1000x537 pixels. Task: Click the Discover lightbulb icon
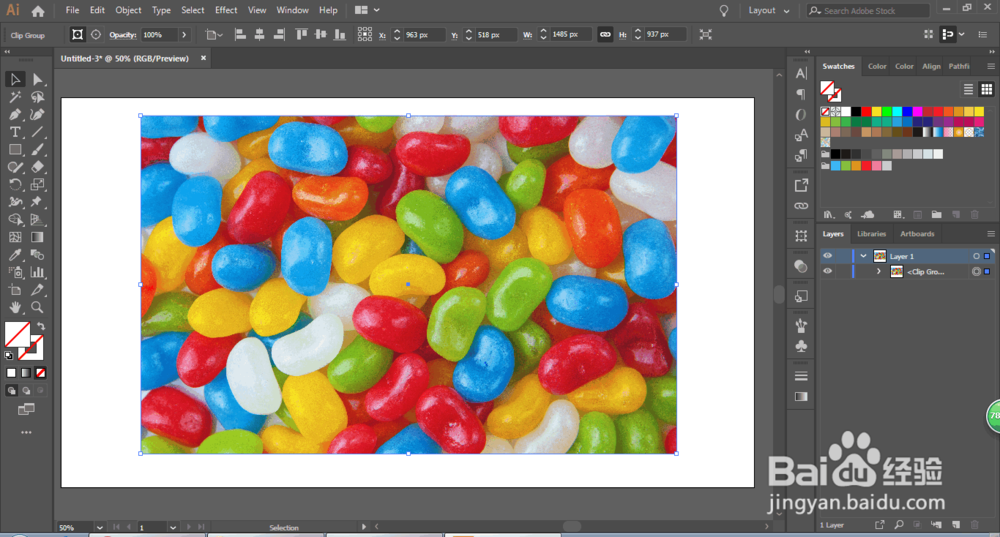[x=724, y=11]
